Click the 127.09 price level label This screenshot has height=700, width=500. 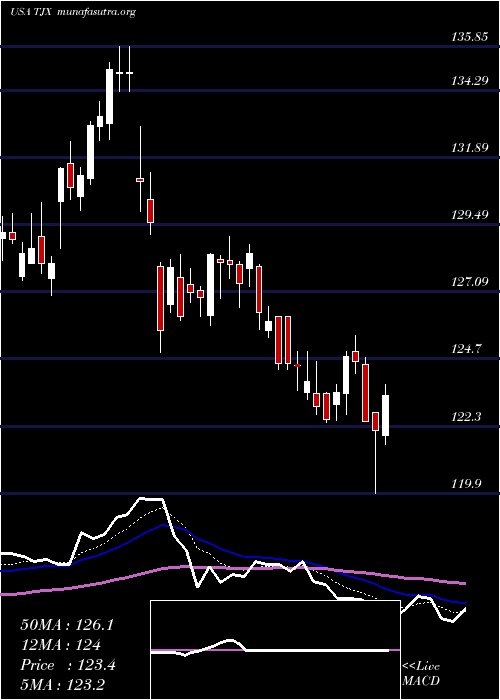(x=469, y=282)
